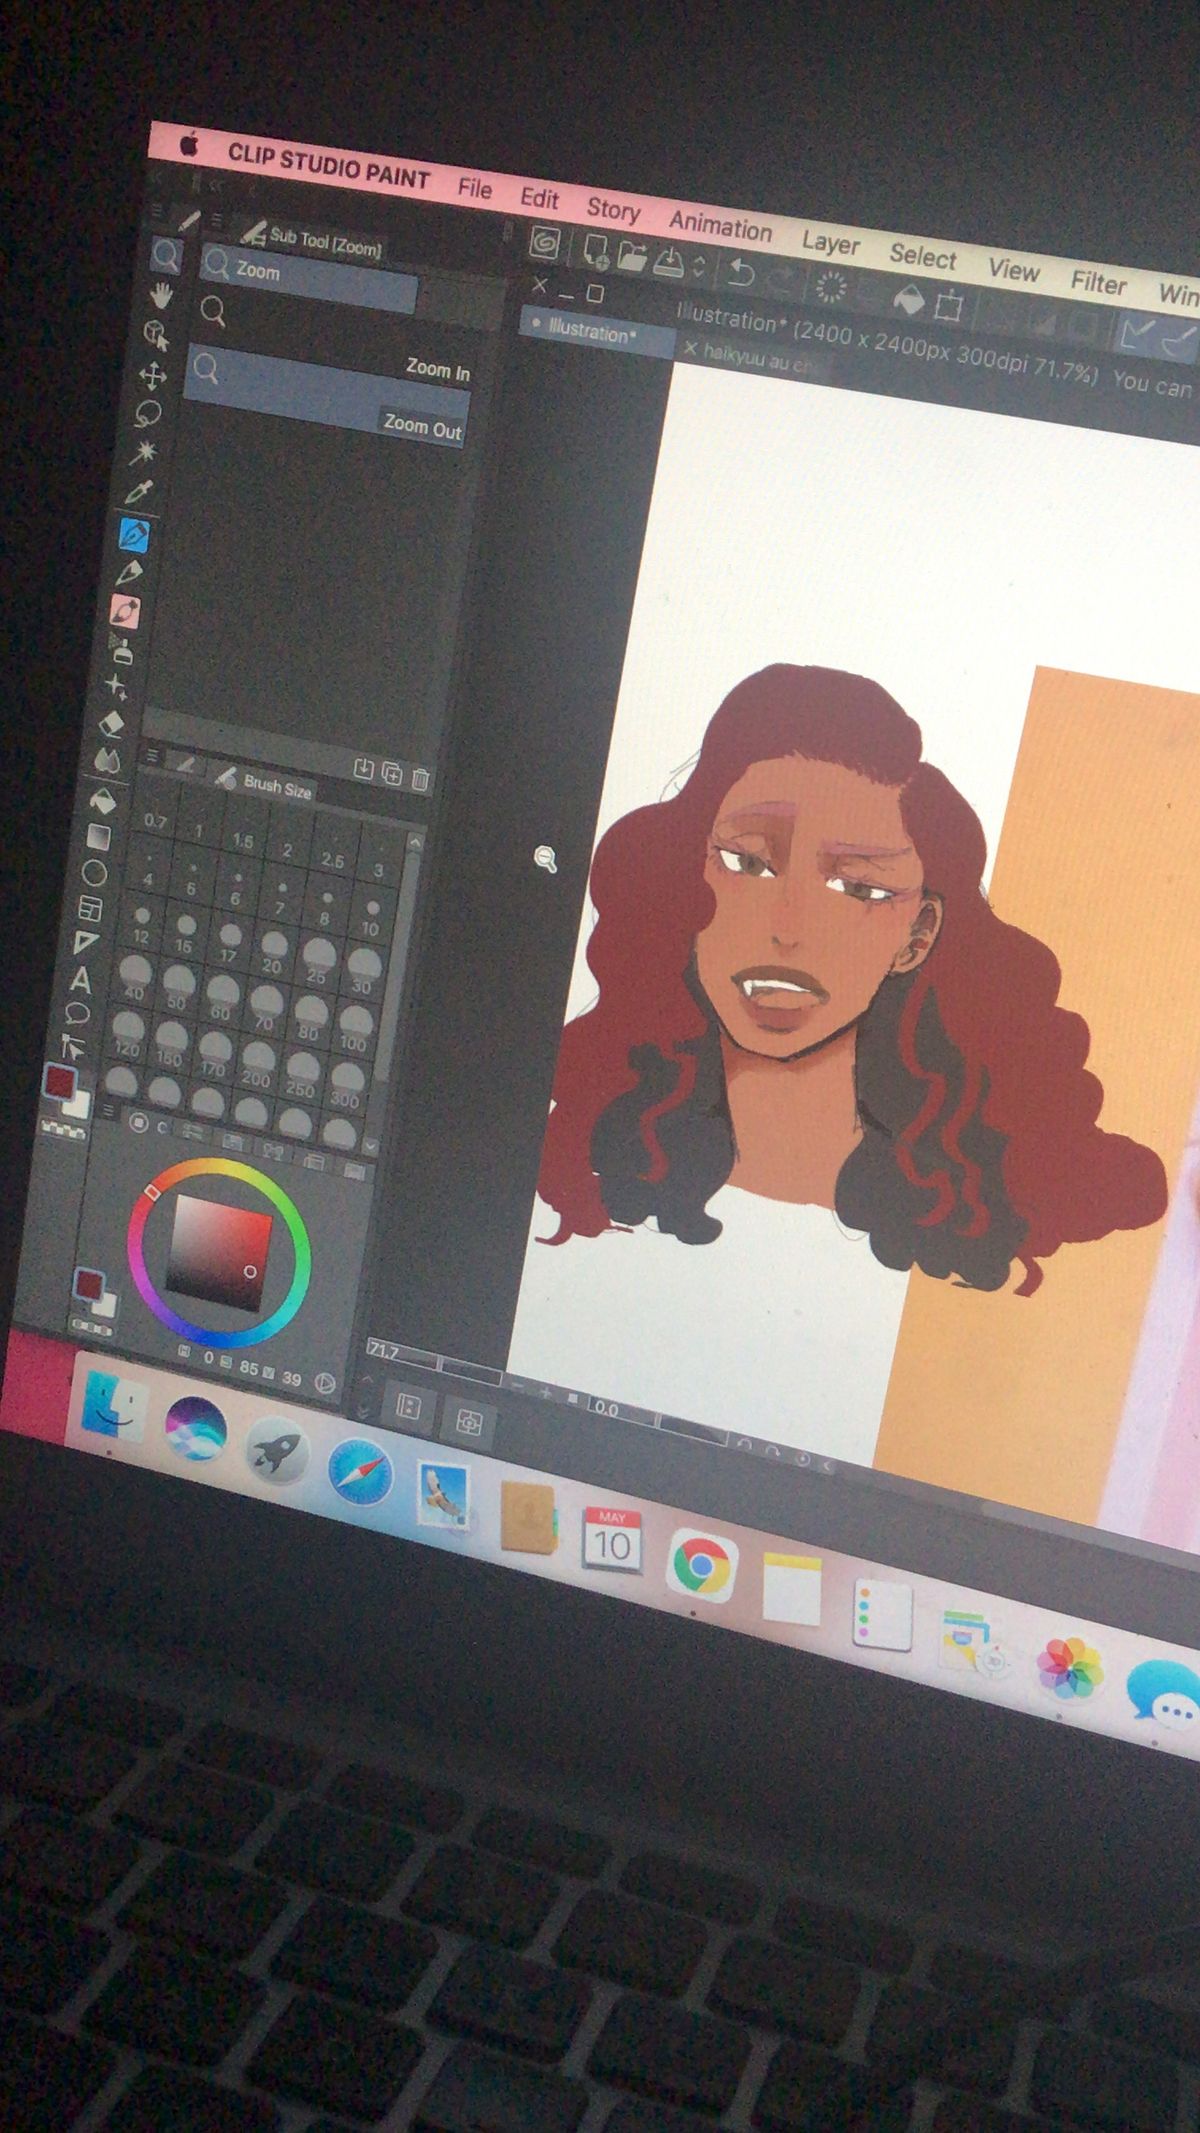Select the Decoration sparkle tool
1200x2133 pixels.
coord(117,686)
